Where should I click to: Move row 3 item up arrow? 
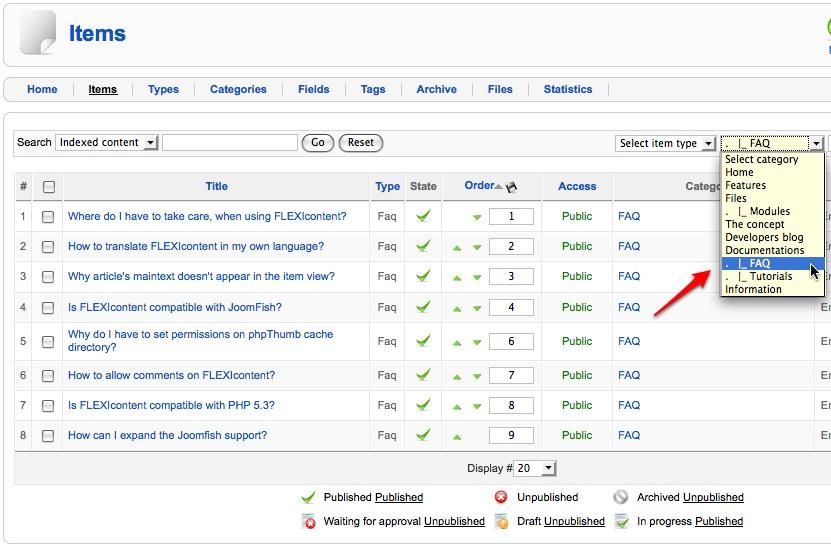point(457,278)
